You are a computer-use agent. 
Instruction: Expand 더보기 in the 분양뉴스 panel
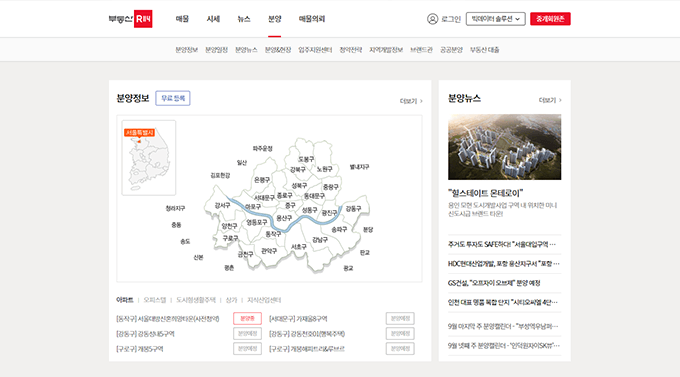(x=550, y=100)
